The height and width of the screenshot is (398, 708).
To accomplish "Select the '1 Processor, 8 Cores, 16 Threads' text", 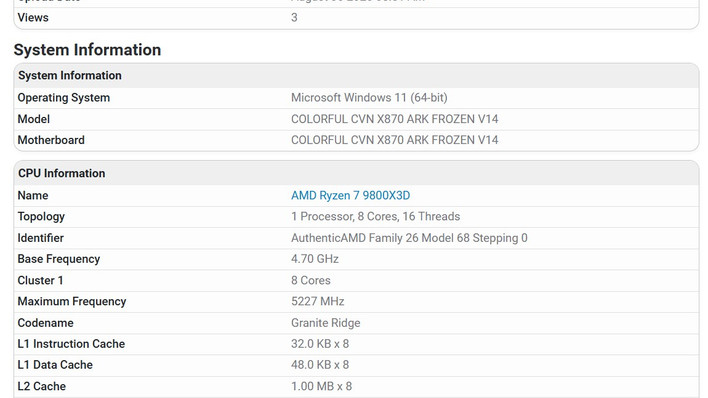I will pyautogui.click(x=375, y=216).
